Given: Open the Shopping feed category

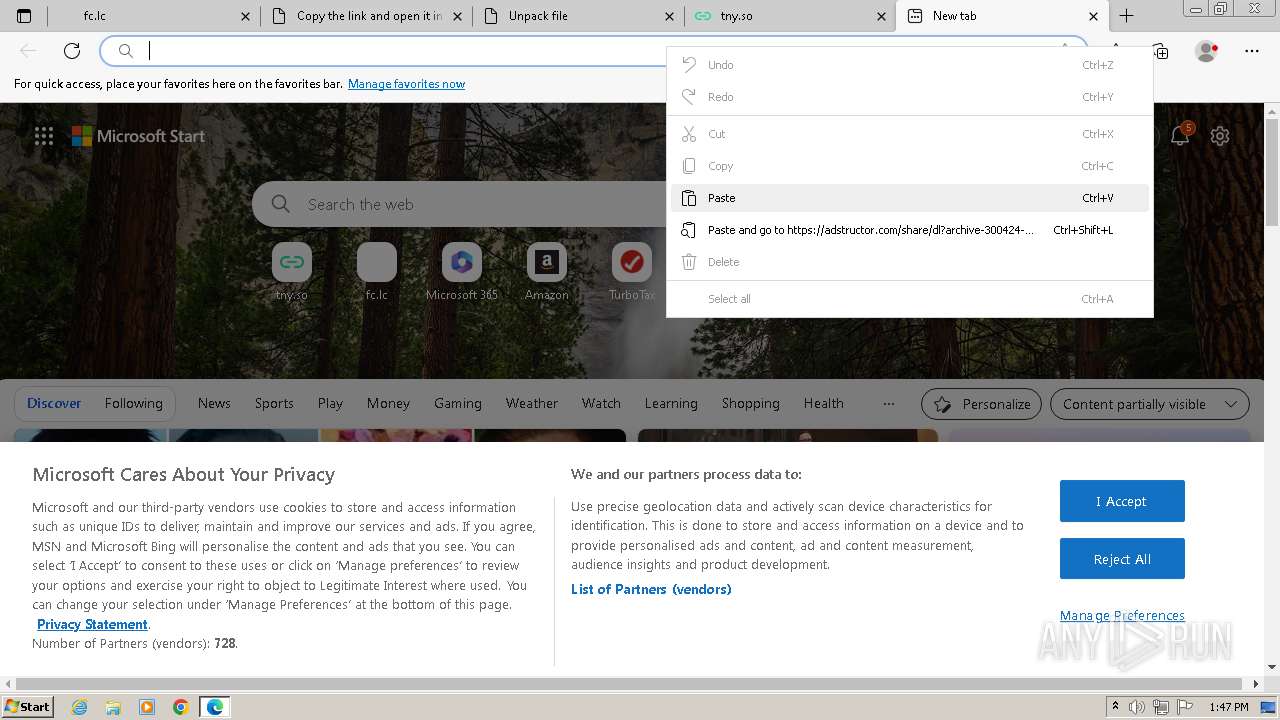Looking at the screenshot, I should 751,403.
